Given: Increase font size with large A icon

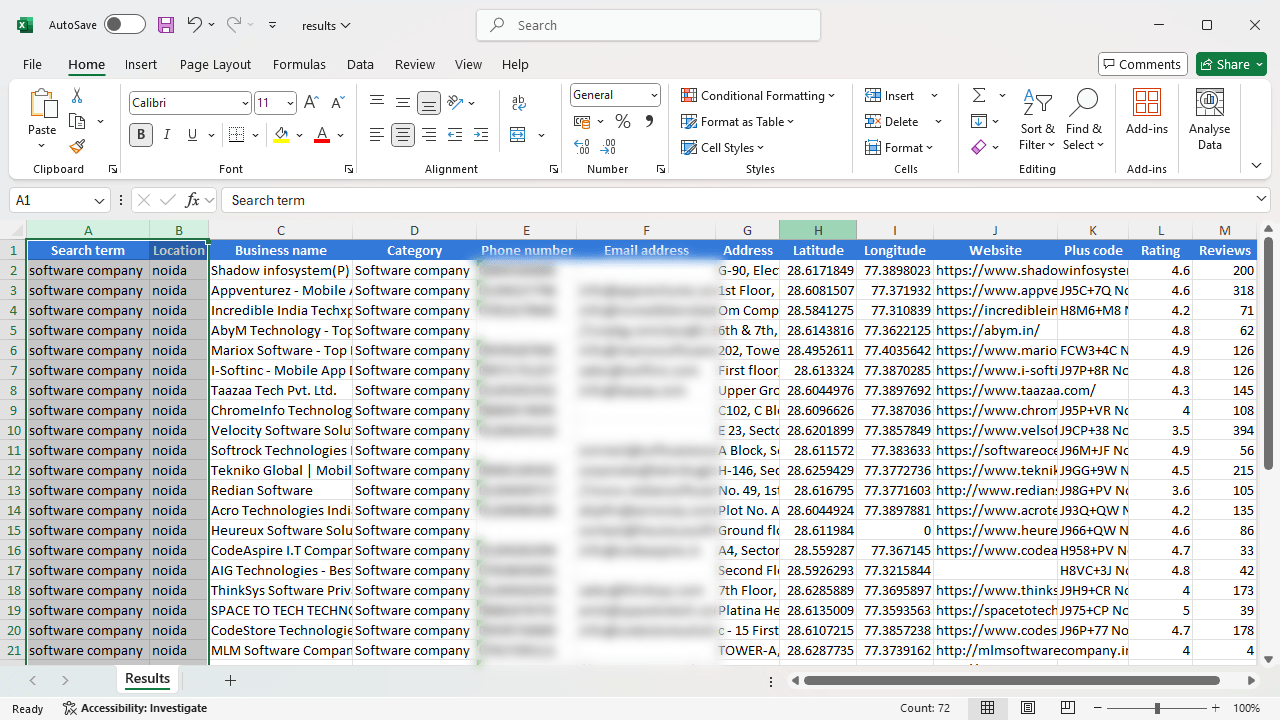Looking at the screenshot, I should (311, 102).
